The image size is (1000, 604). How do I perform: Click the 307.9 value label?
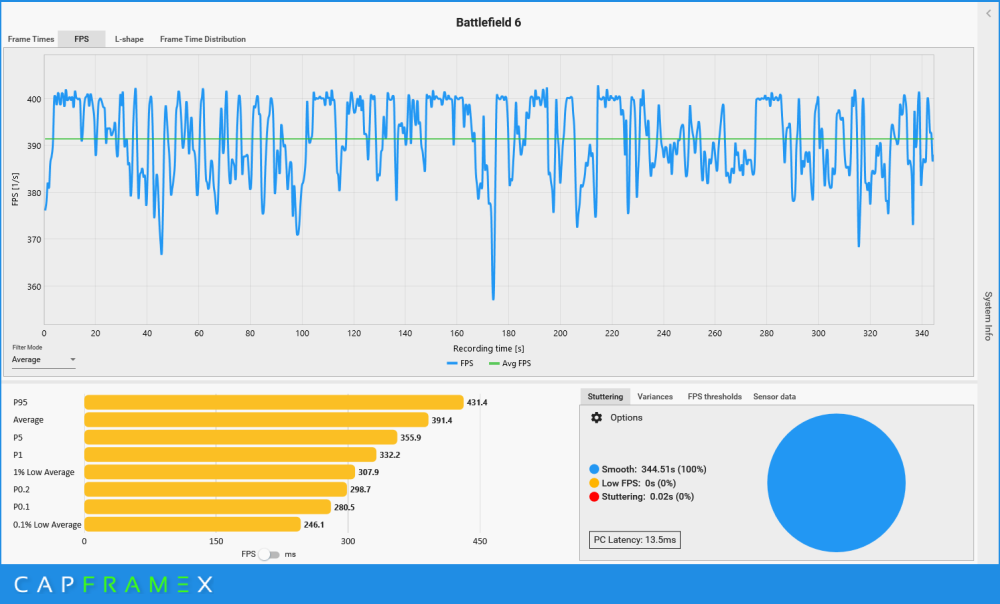click(x=368, y=472)
